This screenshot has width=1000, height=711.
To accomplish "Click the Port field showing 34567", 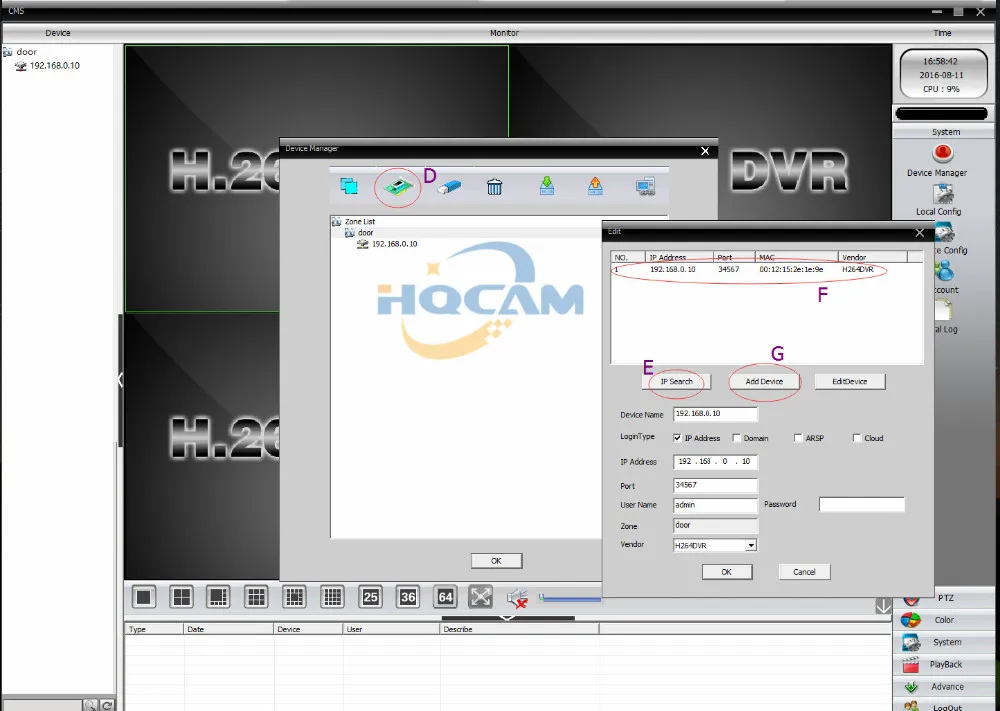I will click(x=715, y=485).
